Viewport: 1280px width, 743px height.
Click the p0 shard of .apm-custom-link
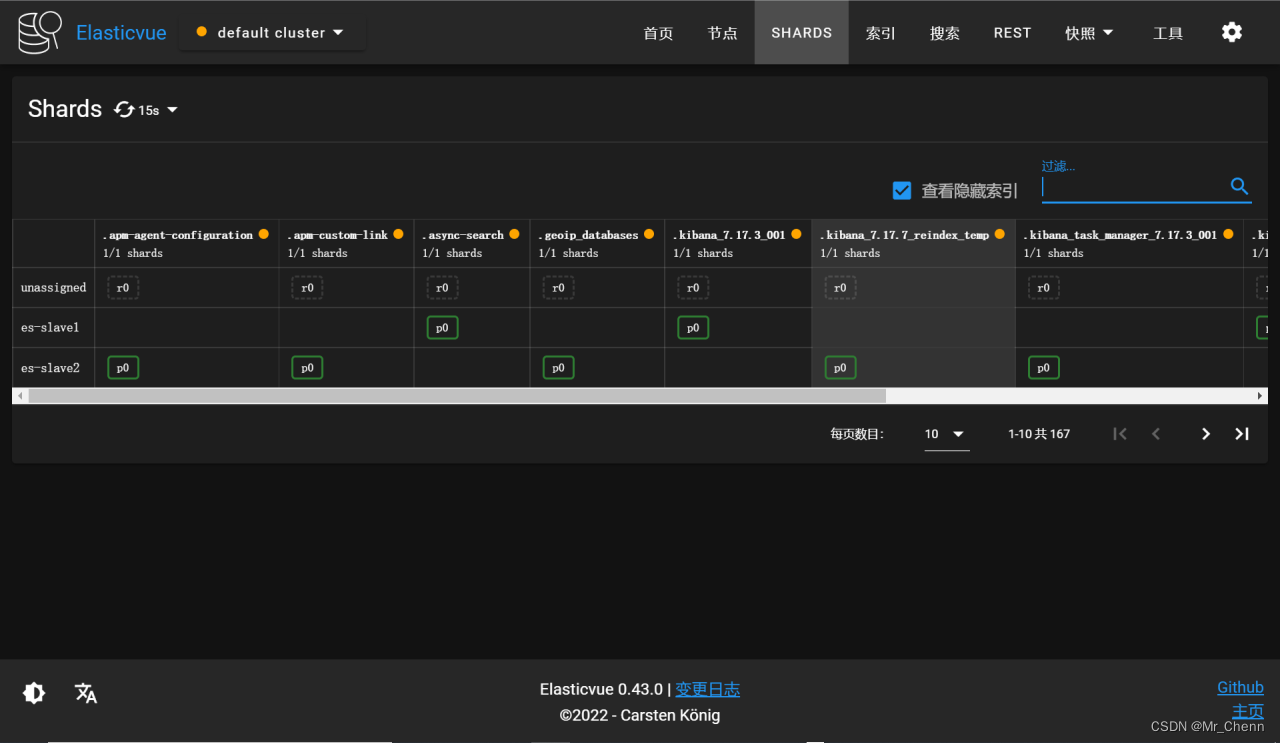click(x=307, y=368)
